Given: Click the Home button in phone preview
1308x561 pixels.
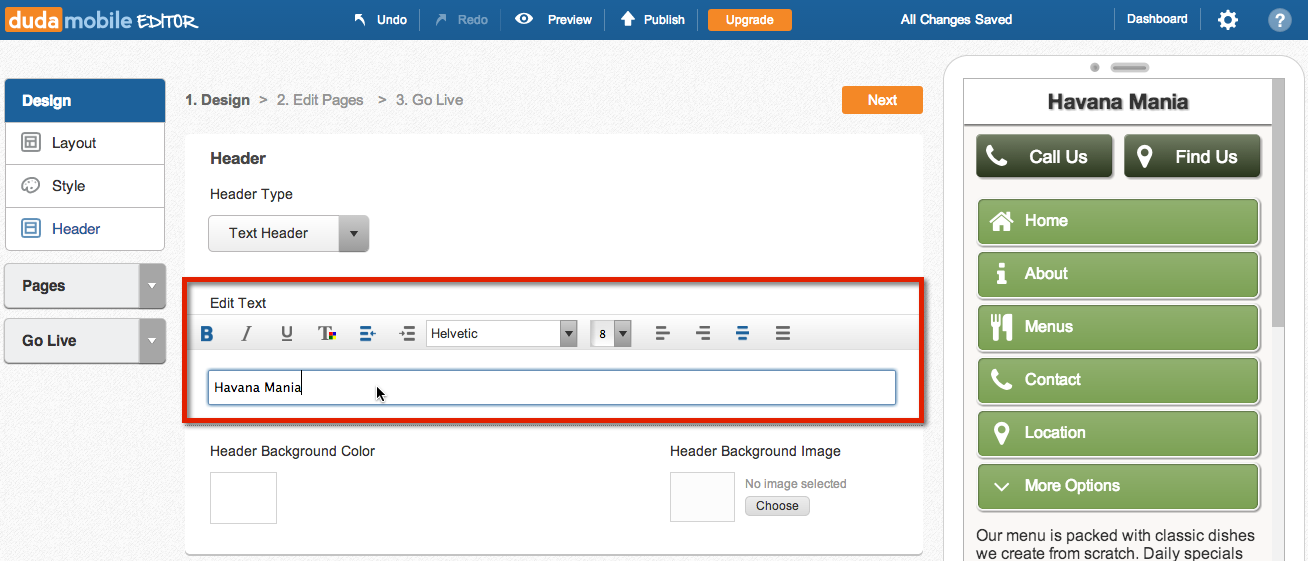Looking at the screenshot, I should coord(1118,221).
